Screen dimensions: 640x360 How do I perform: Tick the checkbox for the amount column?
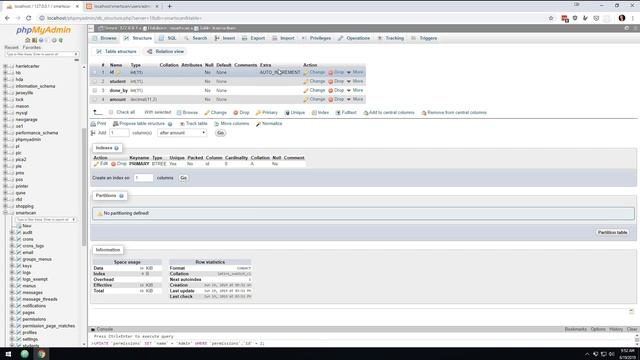click(x=95, y=100)
